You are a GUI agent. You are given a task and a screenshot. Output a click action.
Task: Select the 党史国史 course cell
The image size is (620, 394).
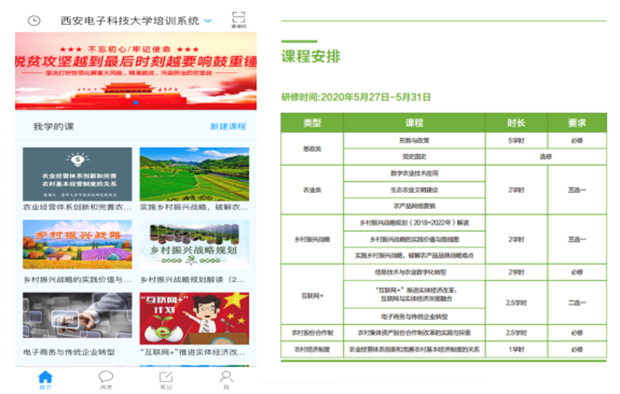click(414, 157)
